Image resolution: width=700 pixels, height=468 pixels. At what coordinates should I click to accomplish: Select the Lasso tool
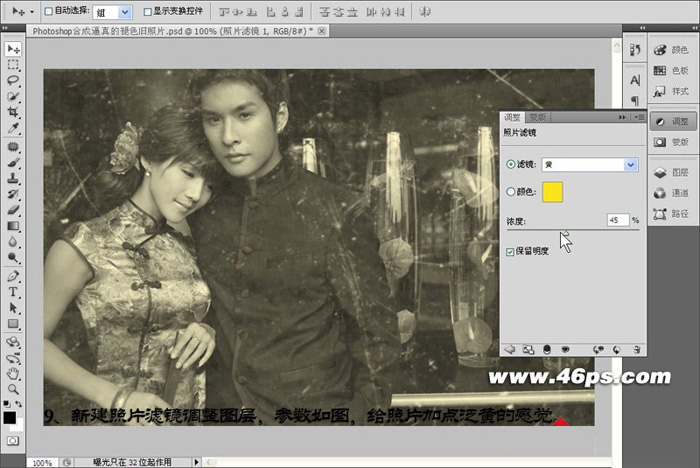pyautogui.click(x=13, y=81)
